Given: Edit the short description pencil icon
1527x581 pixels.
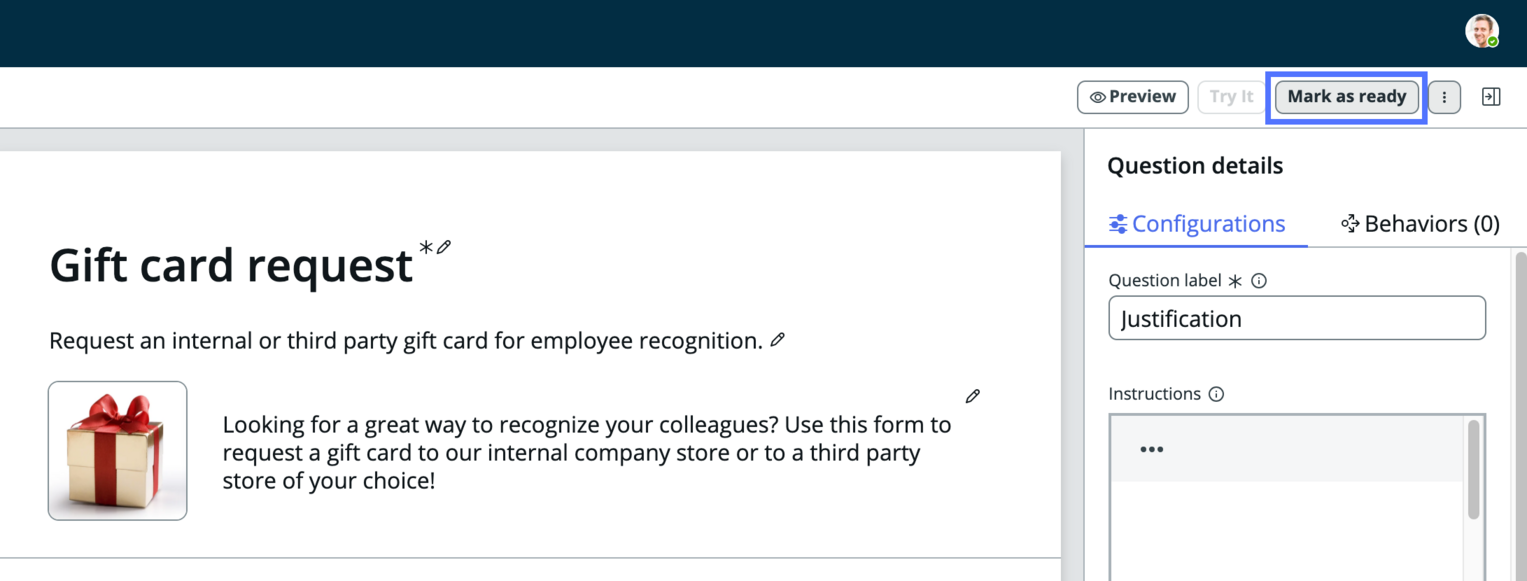Looking at the screenshot, I should coord(777,340).
